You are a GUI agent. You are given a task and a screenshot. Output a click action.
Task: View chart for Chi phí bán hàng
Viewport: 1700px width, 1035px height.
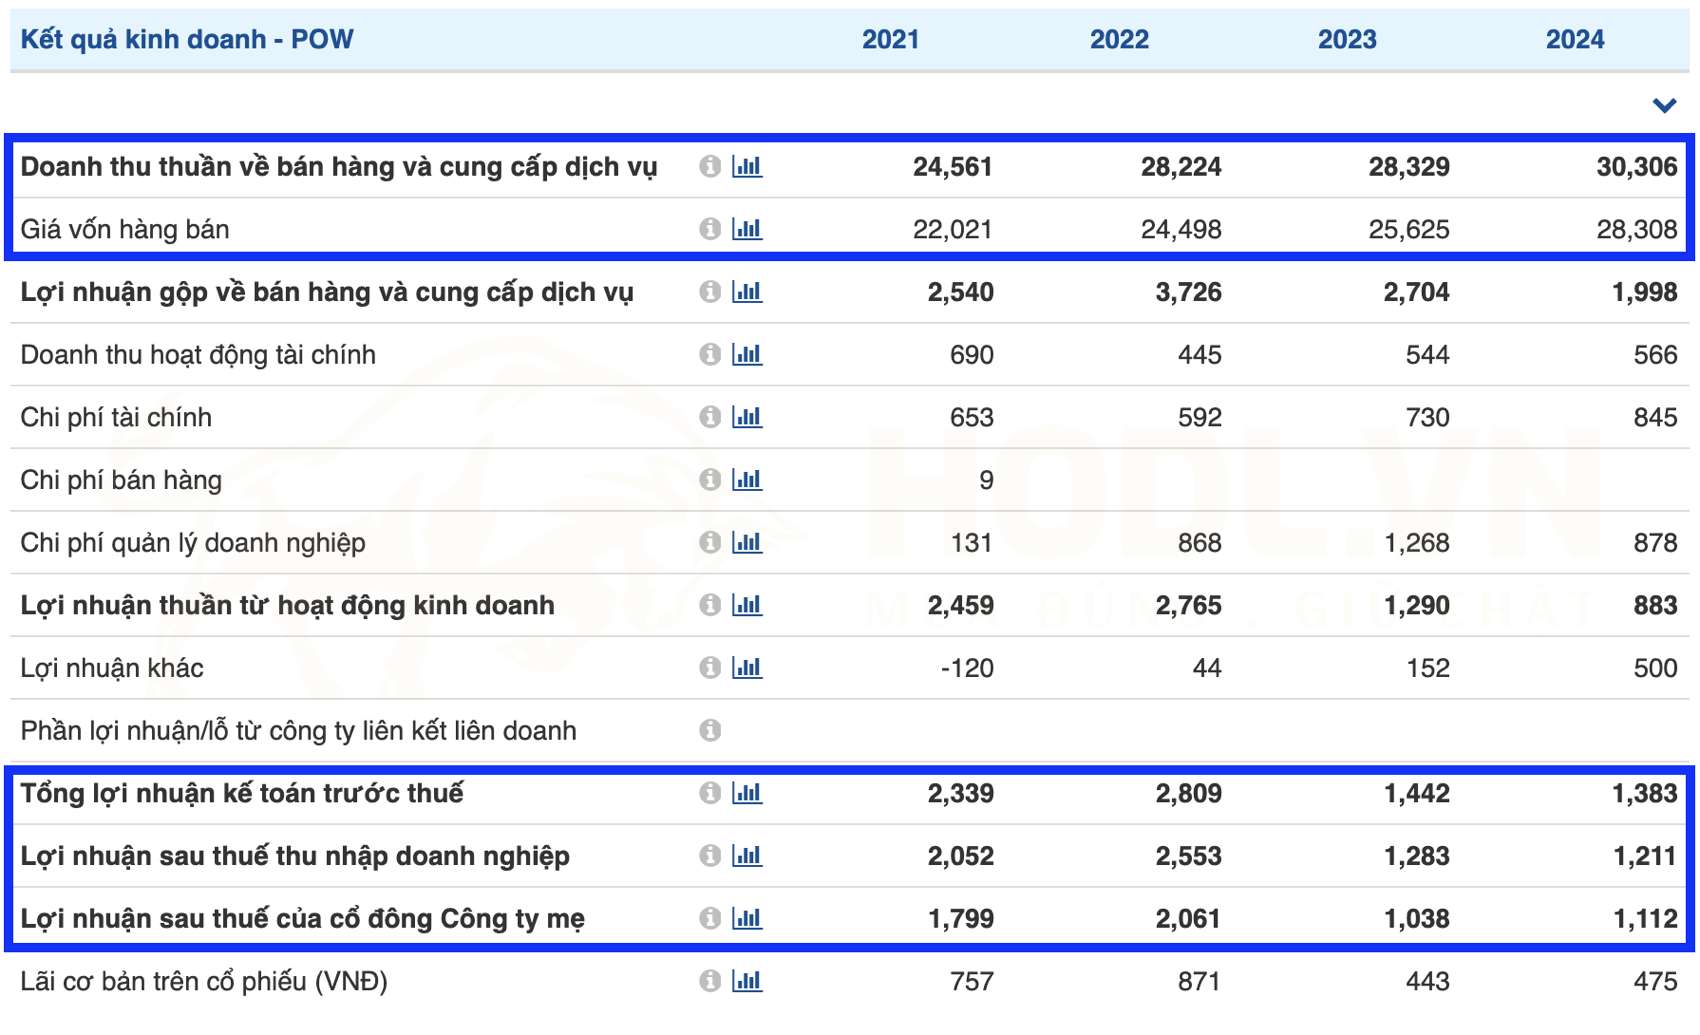tap(747, 480)
